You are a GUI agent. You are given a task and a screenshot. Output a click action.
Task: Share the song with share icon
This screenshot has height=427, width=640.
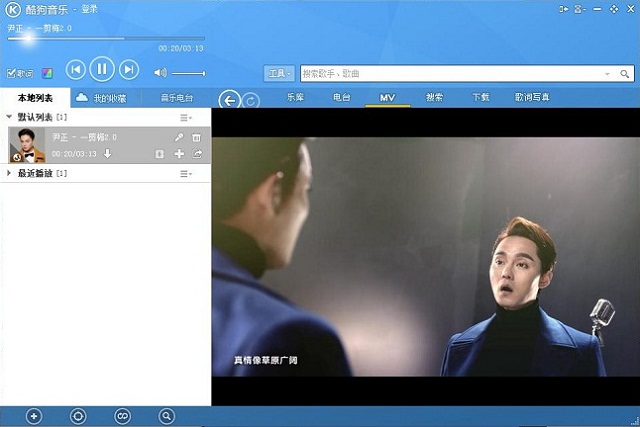pos(197,154)
